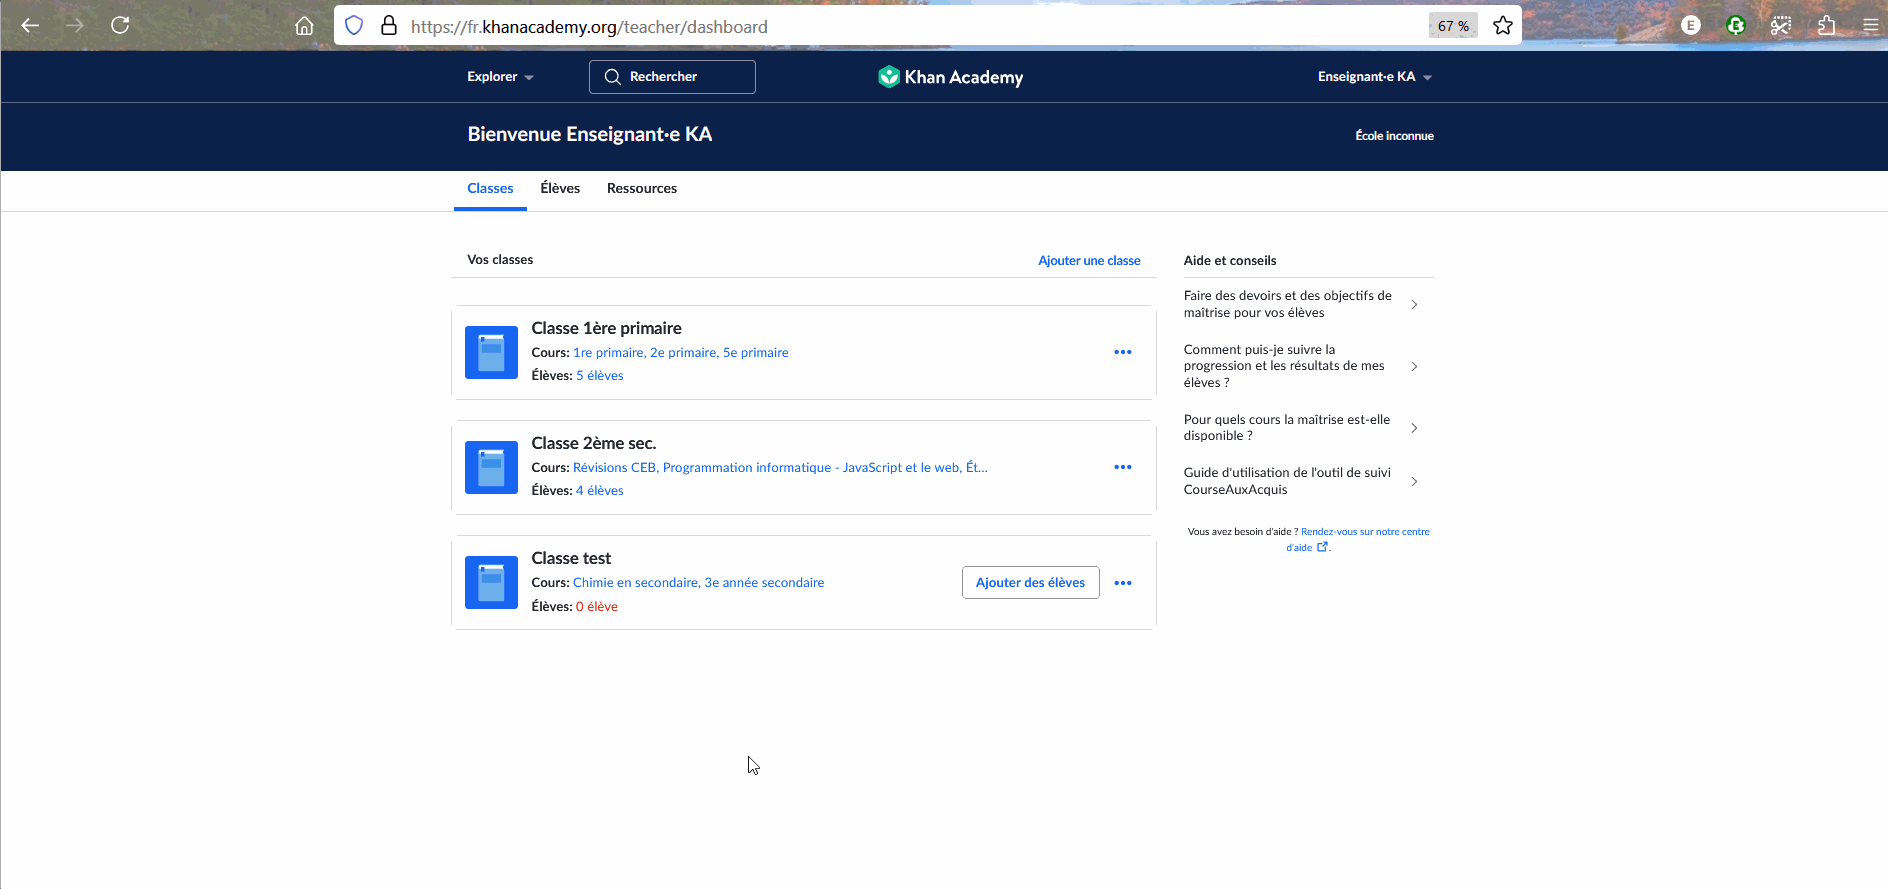The width and height of the screenshot is (1888, 889).
Task: Expand chevron beside Pour quels cours article
Action: point(1414,428)
